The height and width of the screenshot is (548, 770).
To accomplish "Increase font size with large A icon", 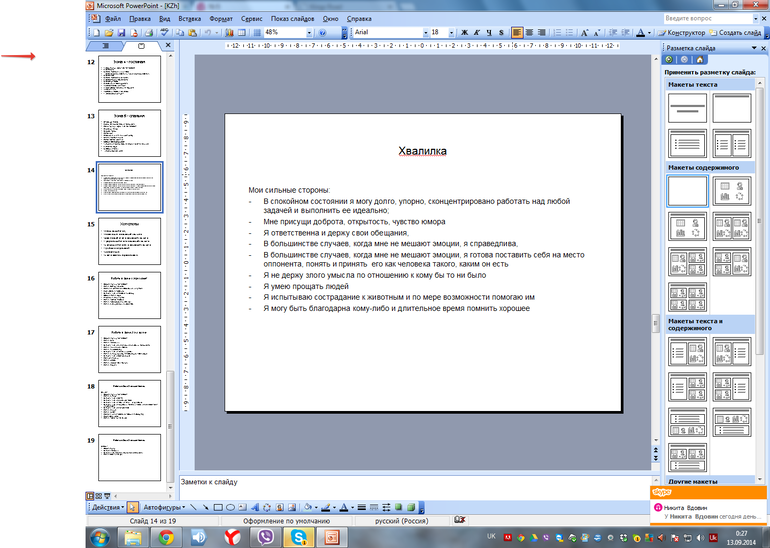I will pos(584,32).
